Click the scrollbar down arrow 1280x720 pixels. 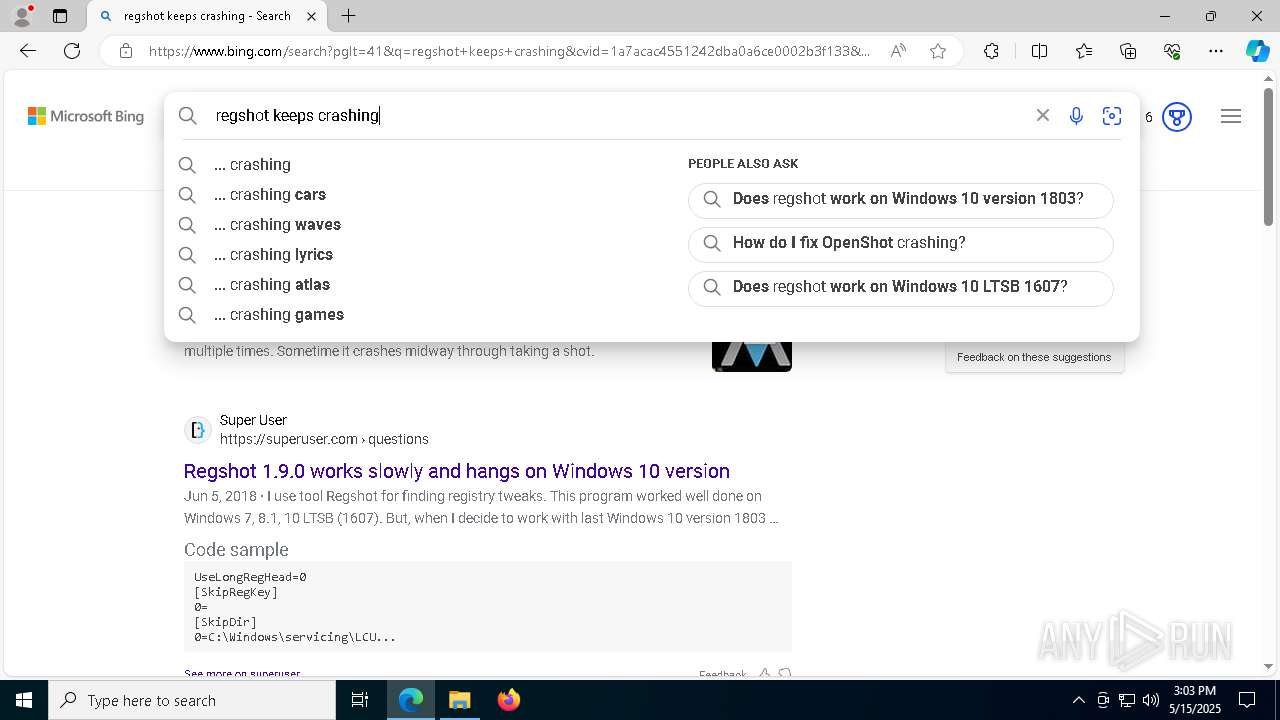click(1268, 666)
